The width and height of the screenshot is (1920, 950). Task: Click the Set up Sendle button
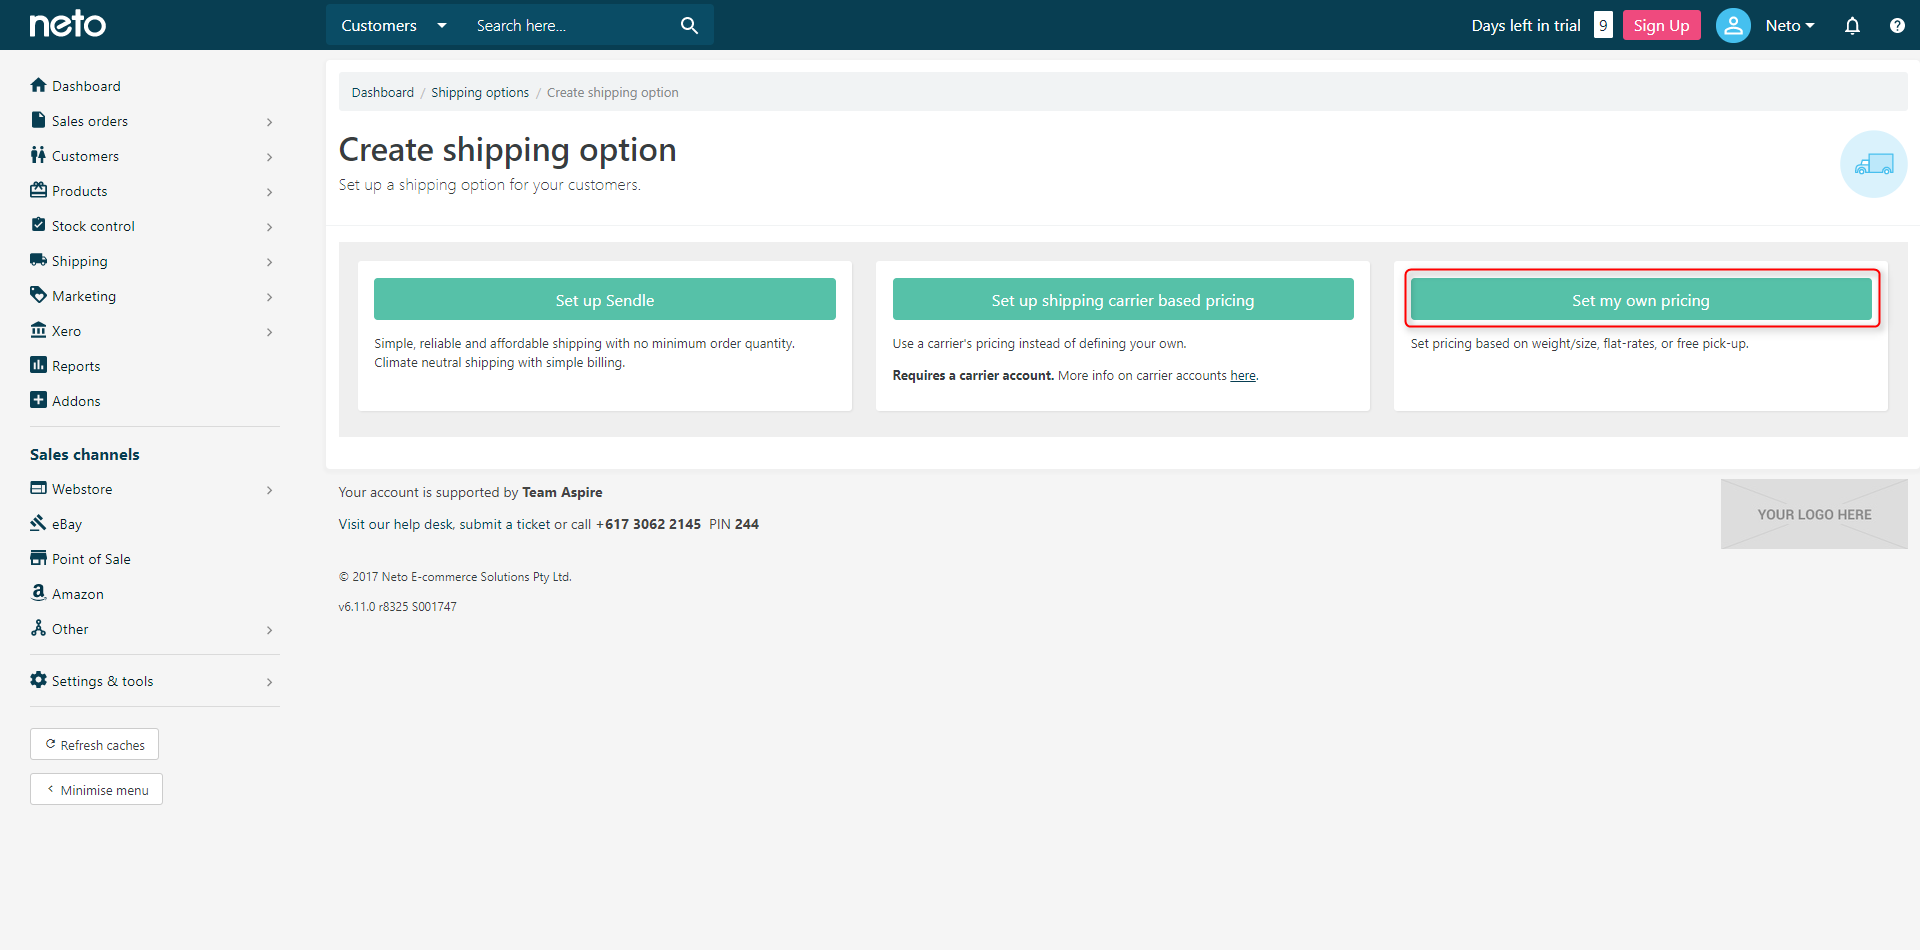(605, 299)
